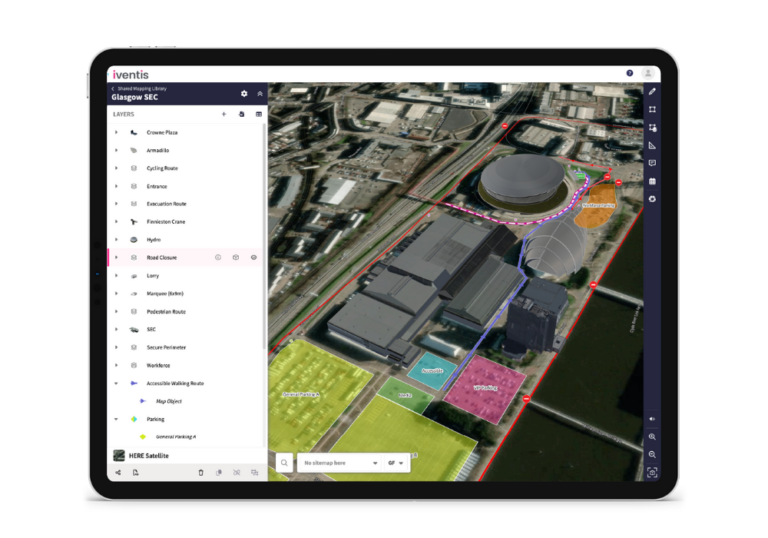Click the export file icon in bottom toolbar

[136, 472]
